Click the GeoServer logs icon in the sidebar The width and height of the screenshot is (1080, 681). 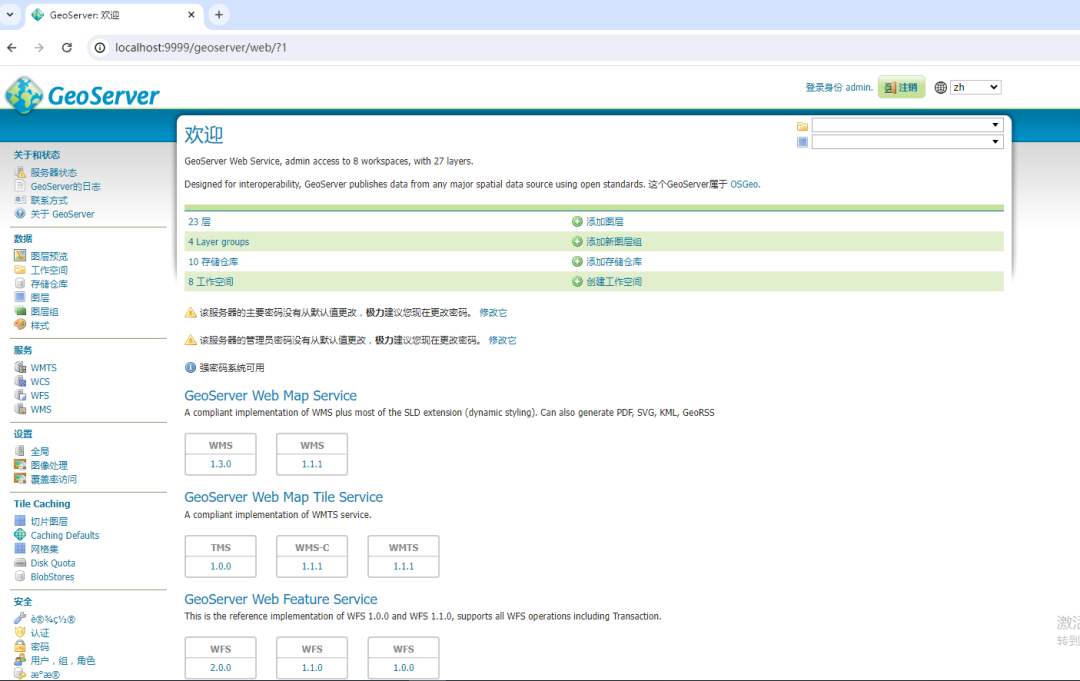(x=20, y=186)
